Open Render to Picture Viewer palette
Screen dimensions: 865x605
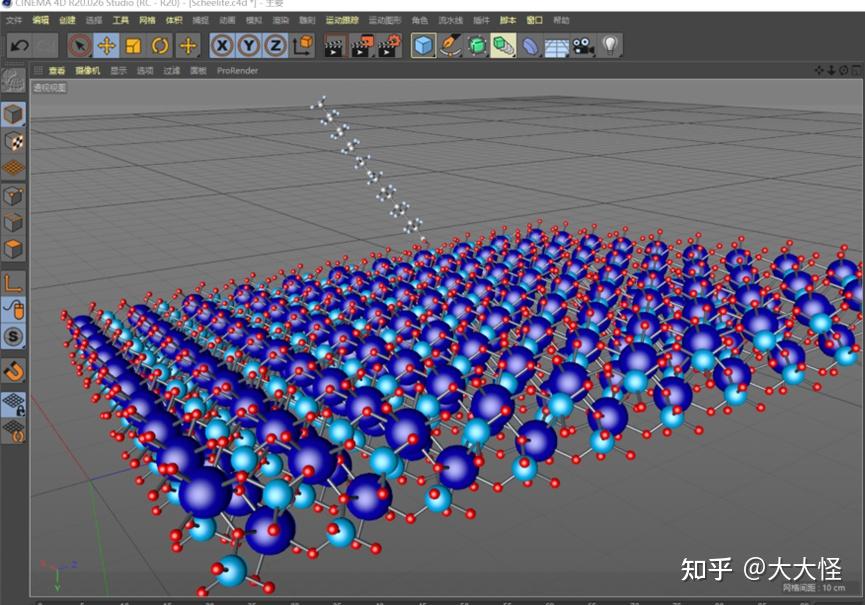[x=362, y=46]
